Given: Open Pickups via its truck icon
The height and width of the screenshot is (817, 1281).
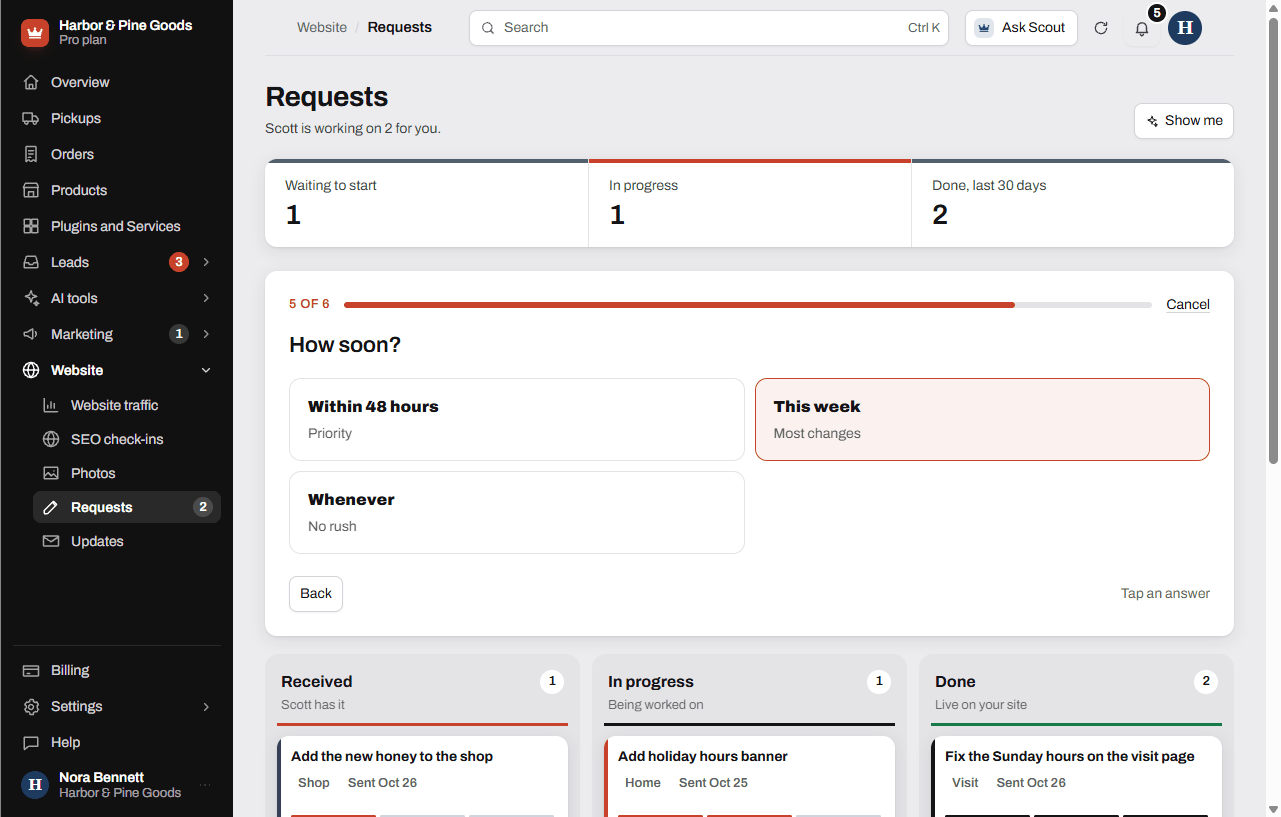Looking at the screenshot, I should pos(31,118).
